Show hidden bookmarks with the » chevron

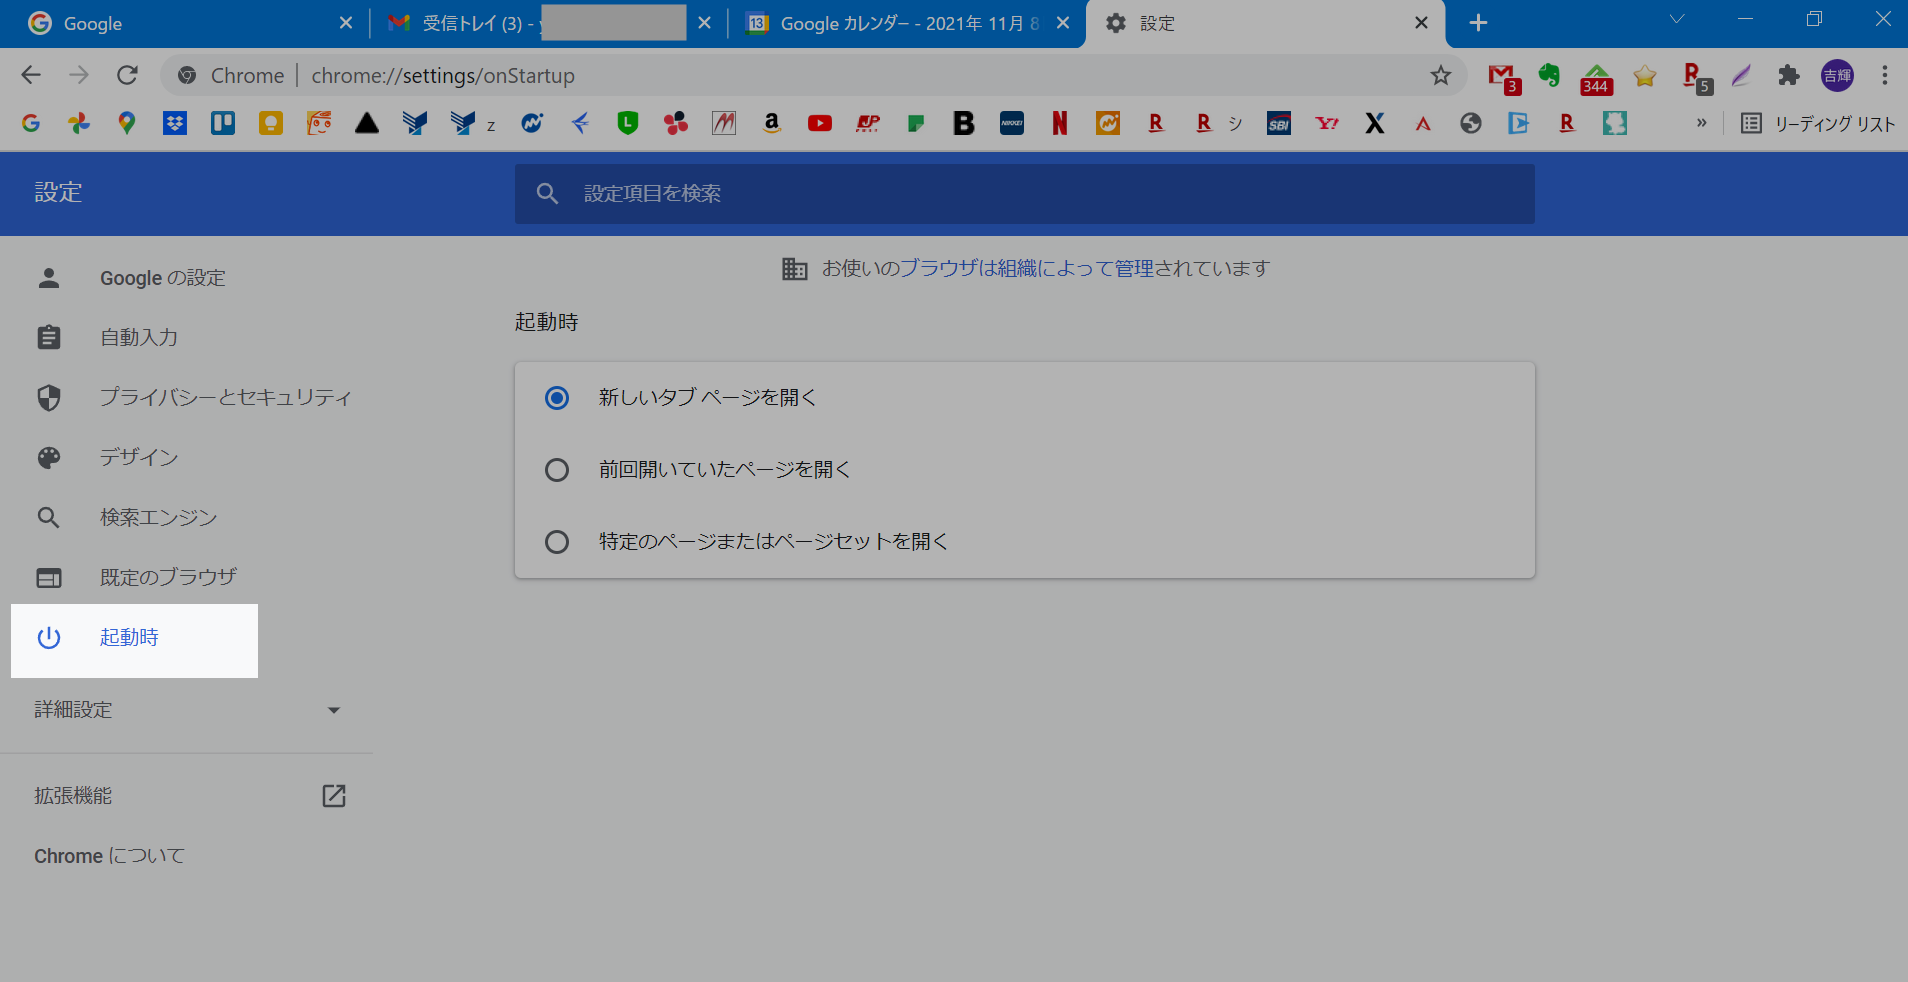[x=1701, y=123]
